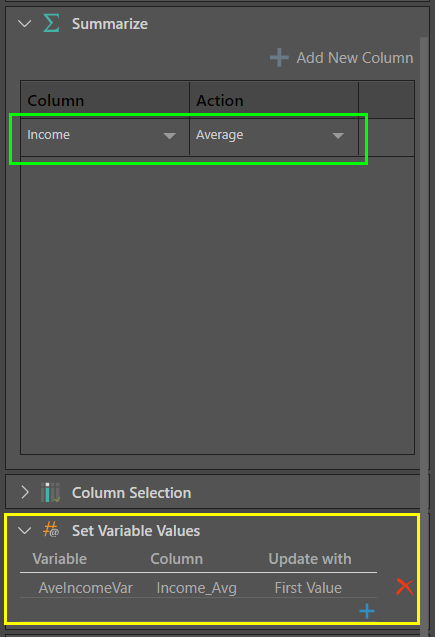Click the Add New Column plus icon

pos(279,58)
